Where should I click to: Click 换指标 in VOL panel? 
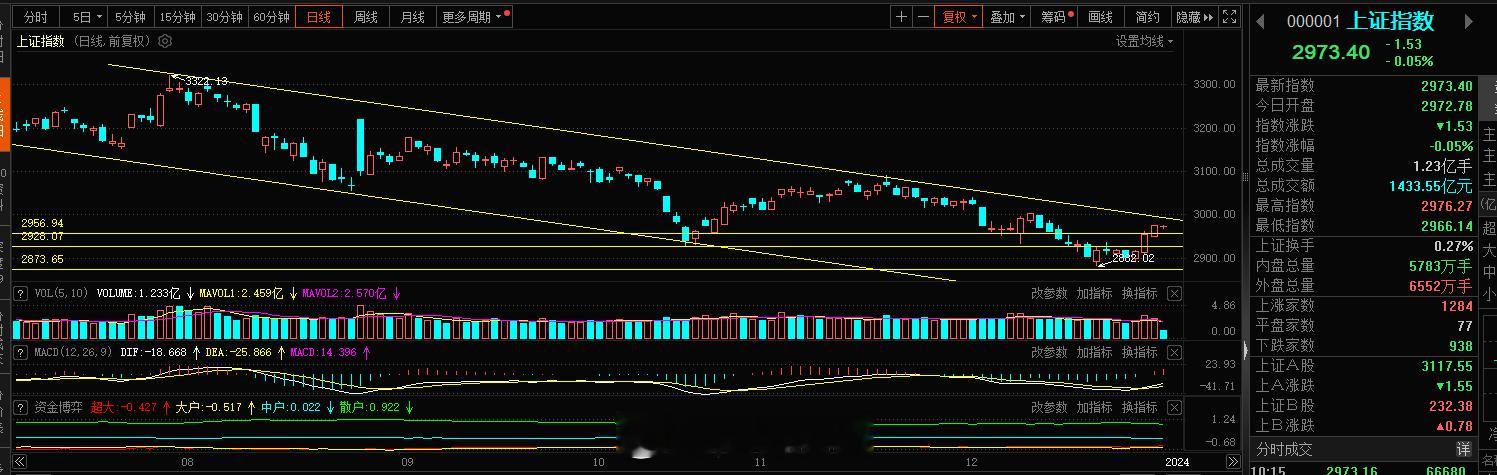(x=1140, y=293)
